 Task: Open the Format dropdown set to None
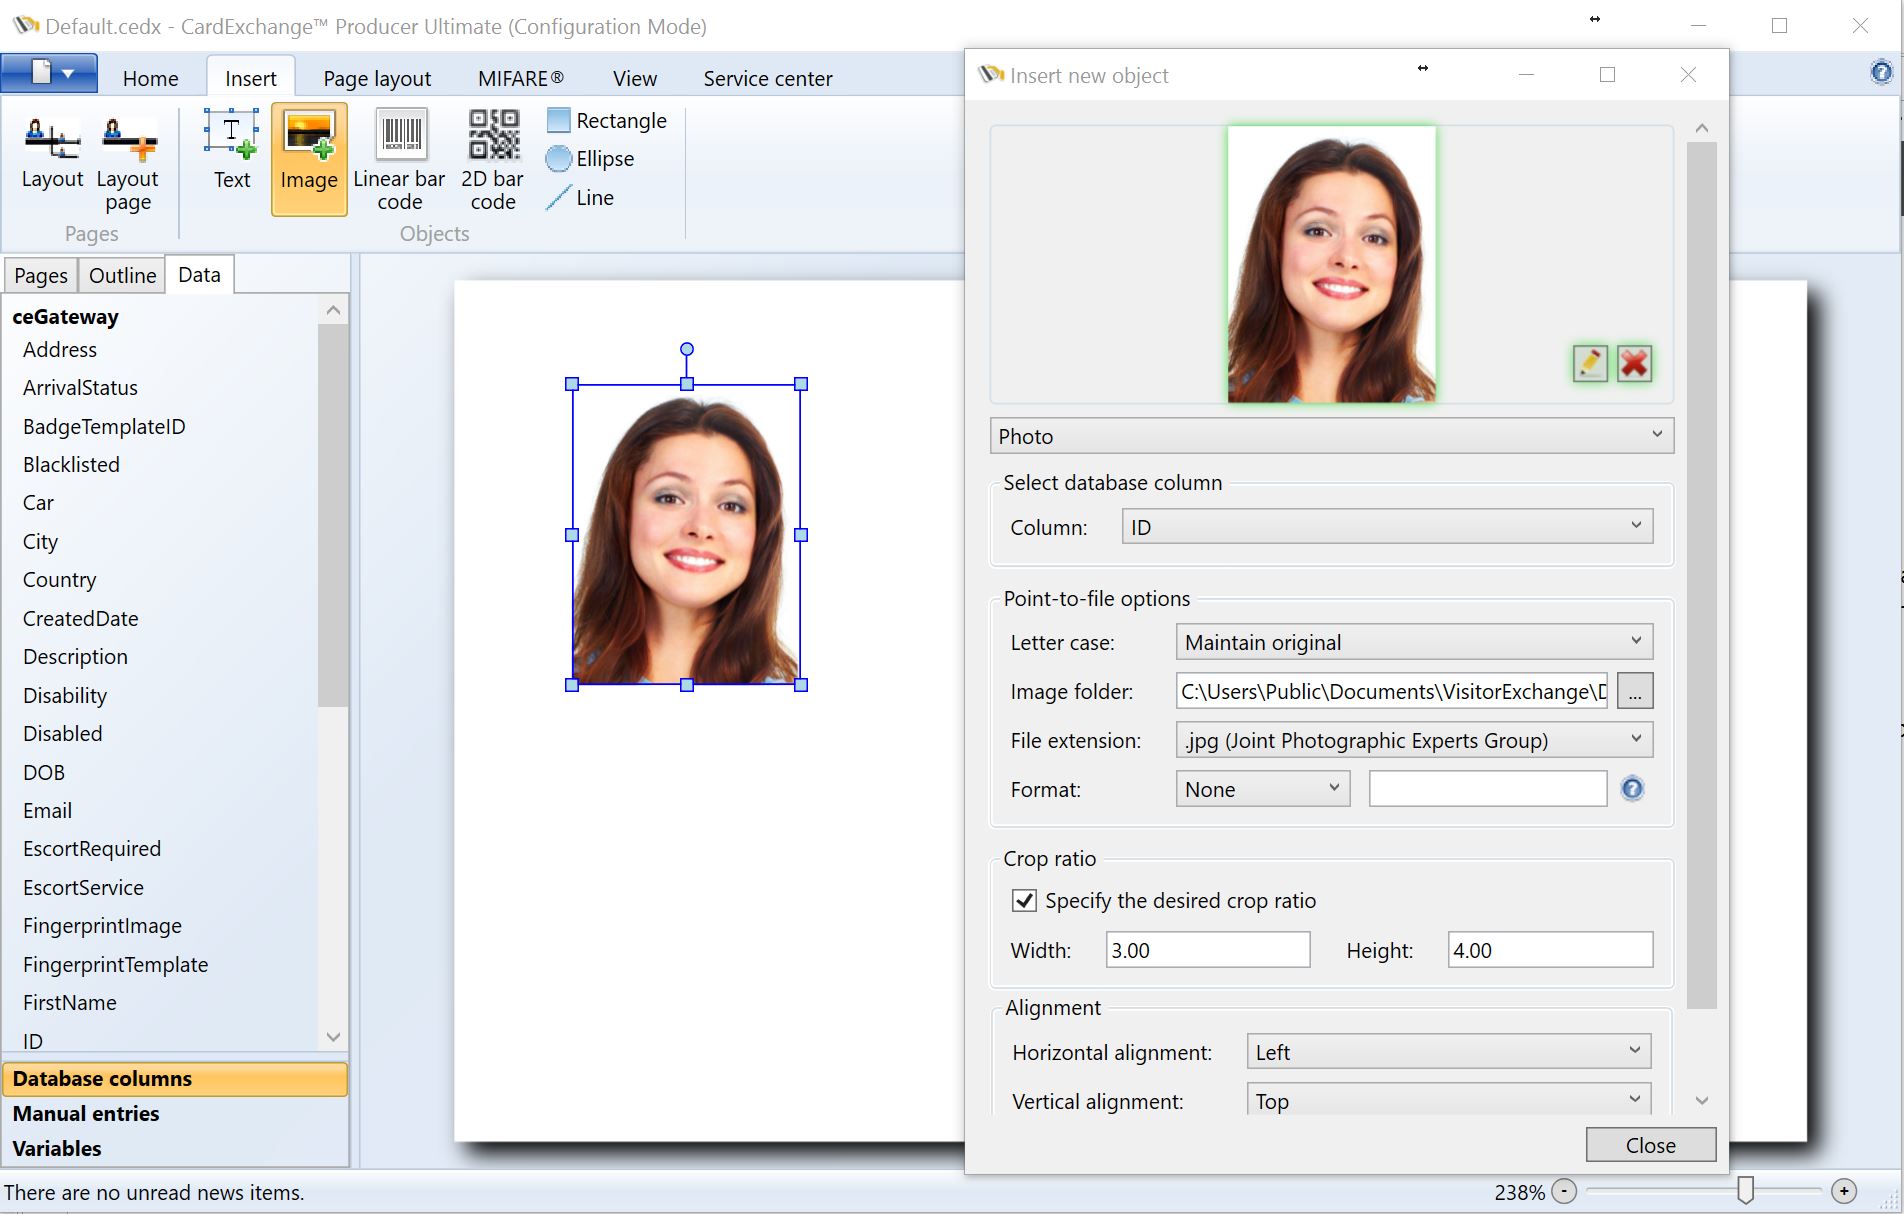click(1263, 789)
